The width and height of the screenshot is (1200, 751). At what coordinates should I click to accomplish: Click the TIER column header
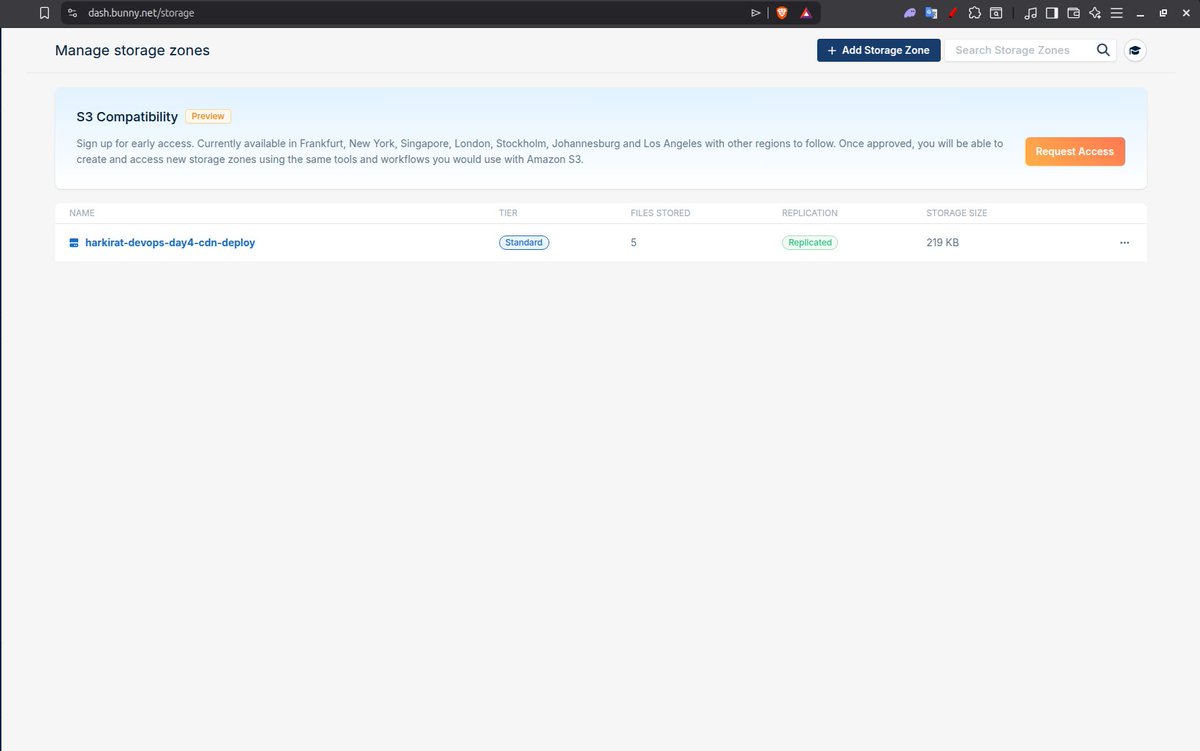[508, 213]
